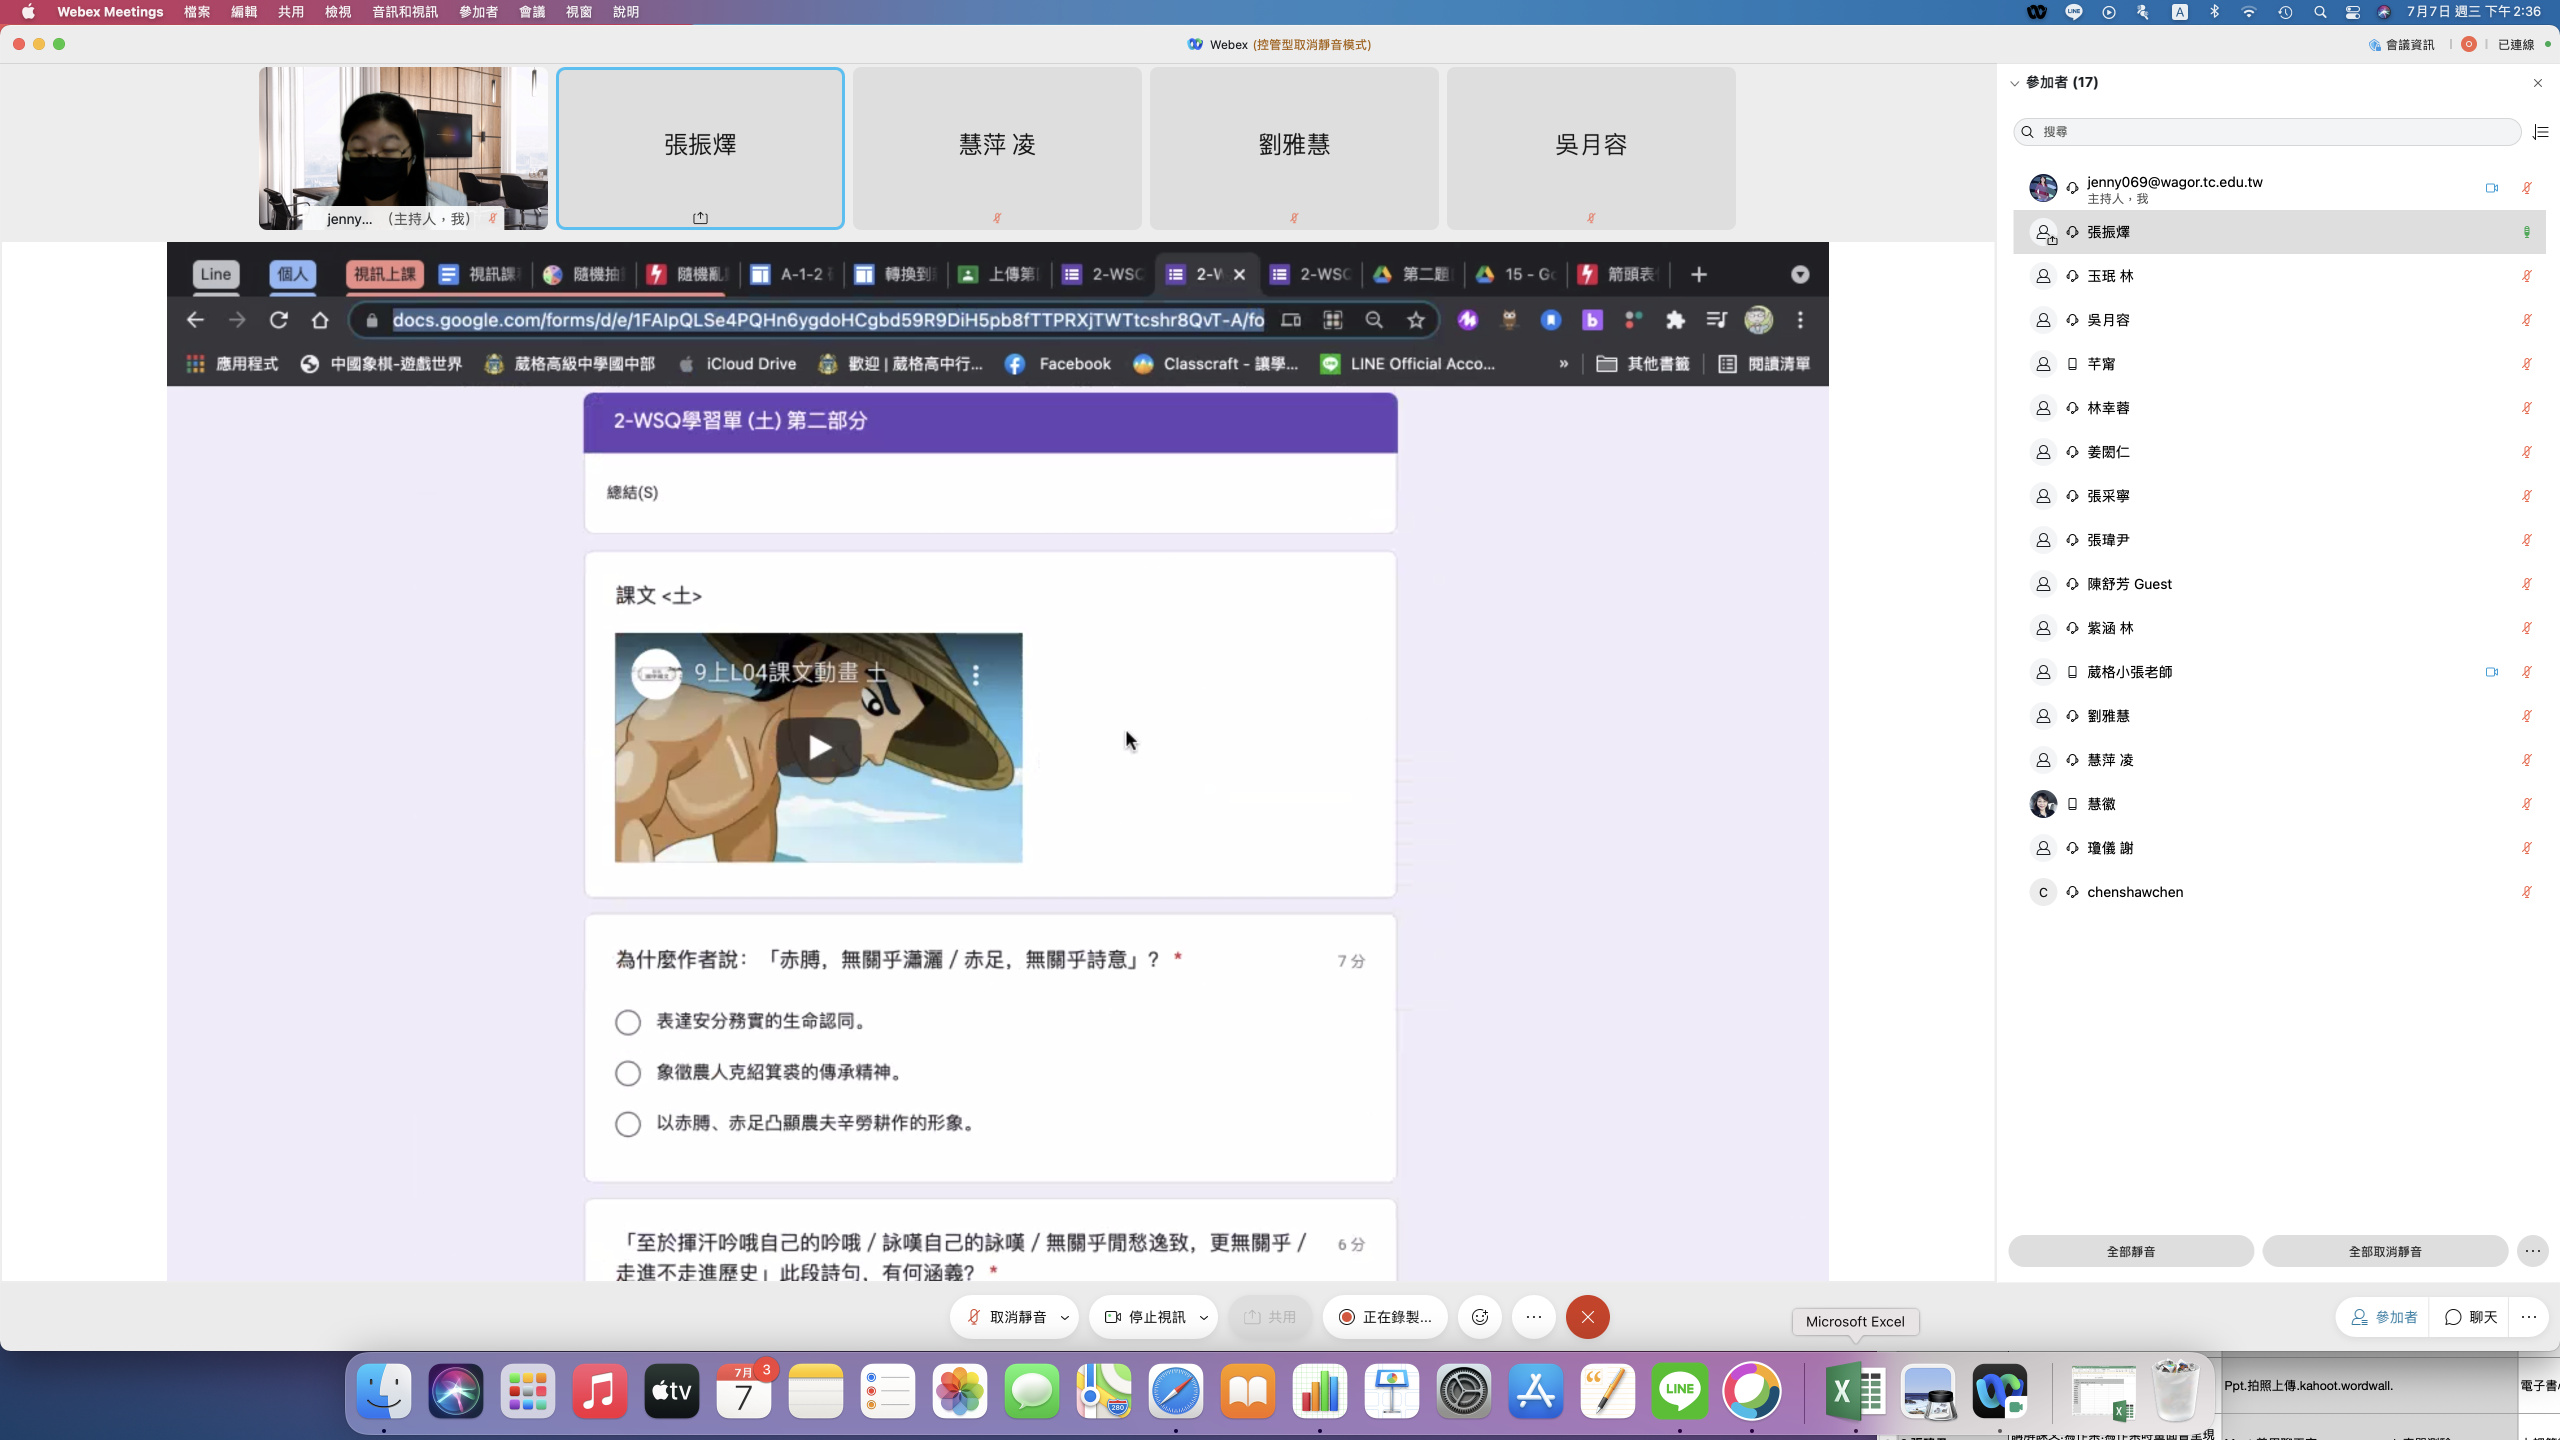This screenshot has height=1440, width=2560.
Task: Open the Chrome extensions puzzle icon
Action: click(1675, 320)
